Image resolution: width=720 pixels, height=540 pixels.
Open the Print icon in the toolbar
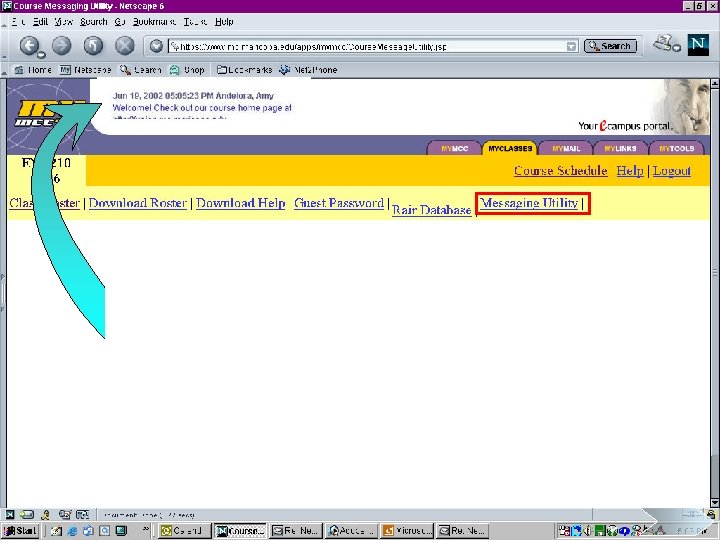pyautogui.click(x=663, y=43)
